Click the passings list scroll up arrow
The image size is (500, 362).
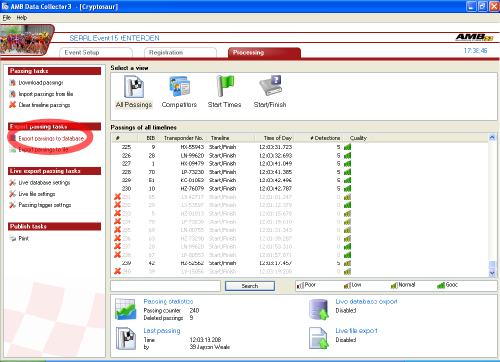click(492, 137)
